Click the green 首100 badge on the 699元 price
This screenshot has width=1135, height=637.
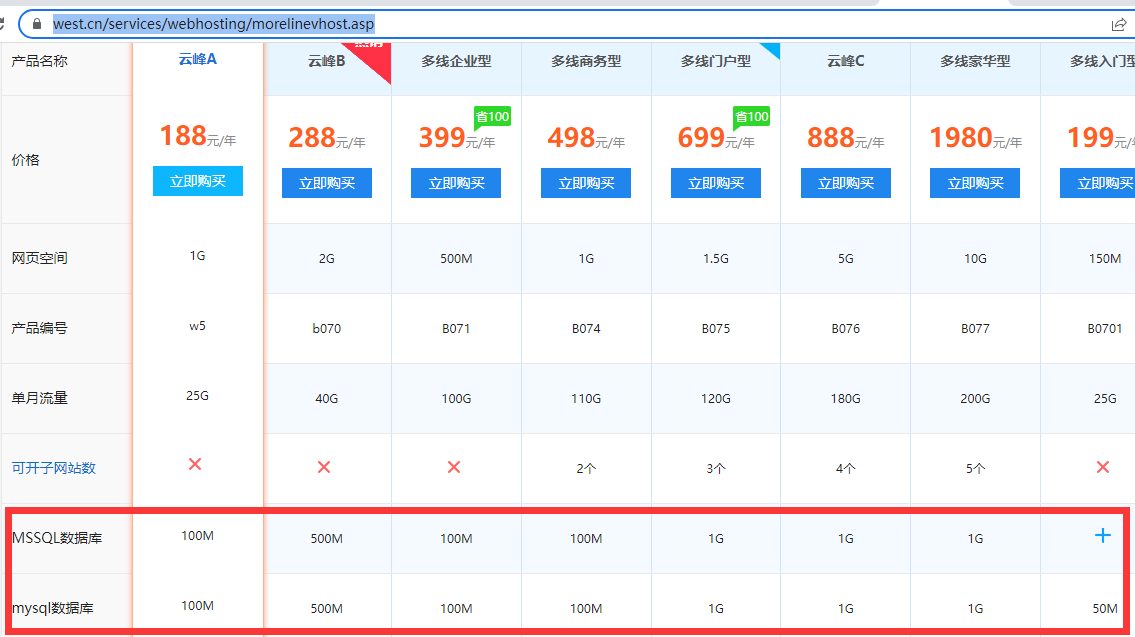pos(751,117)
